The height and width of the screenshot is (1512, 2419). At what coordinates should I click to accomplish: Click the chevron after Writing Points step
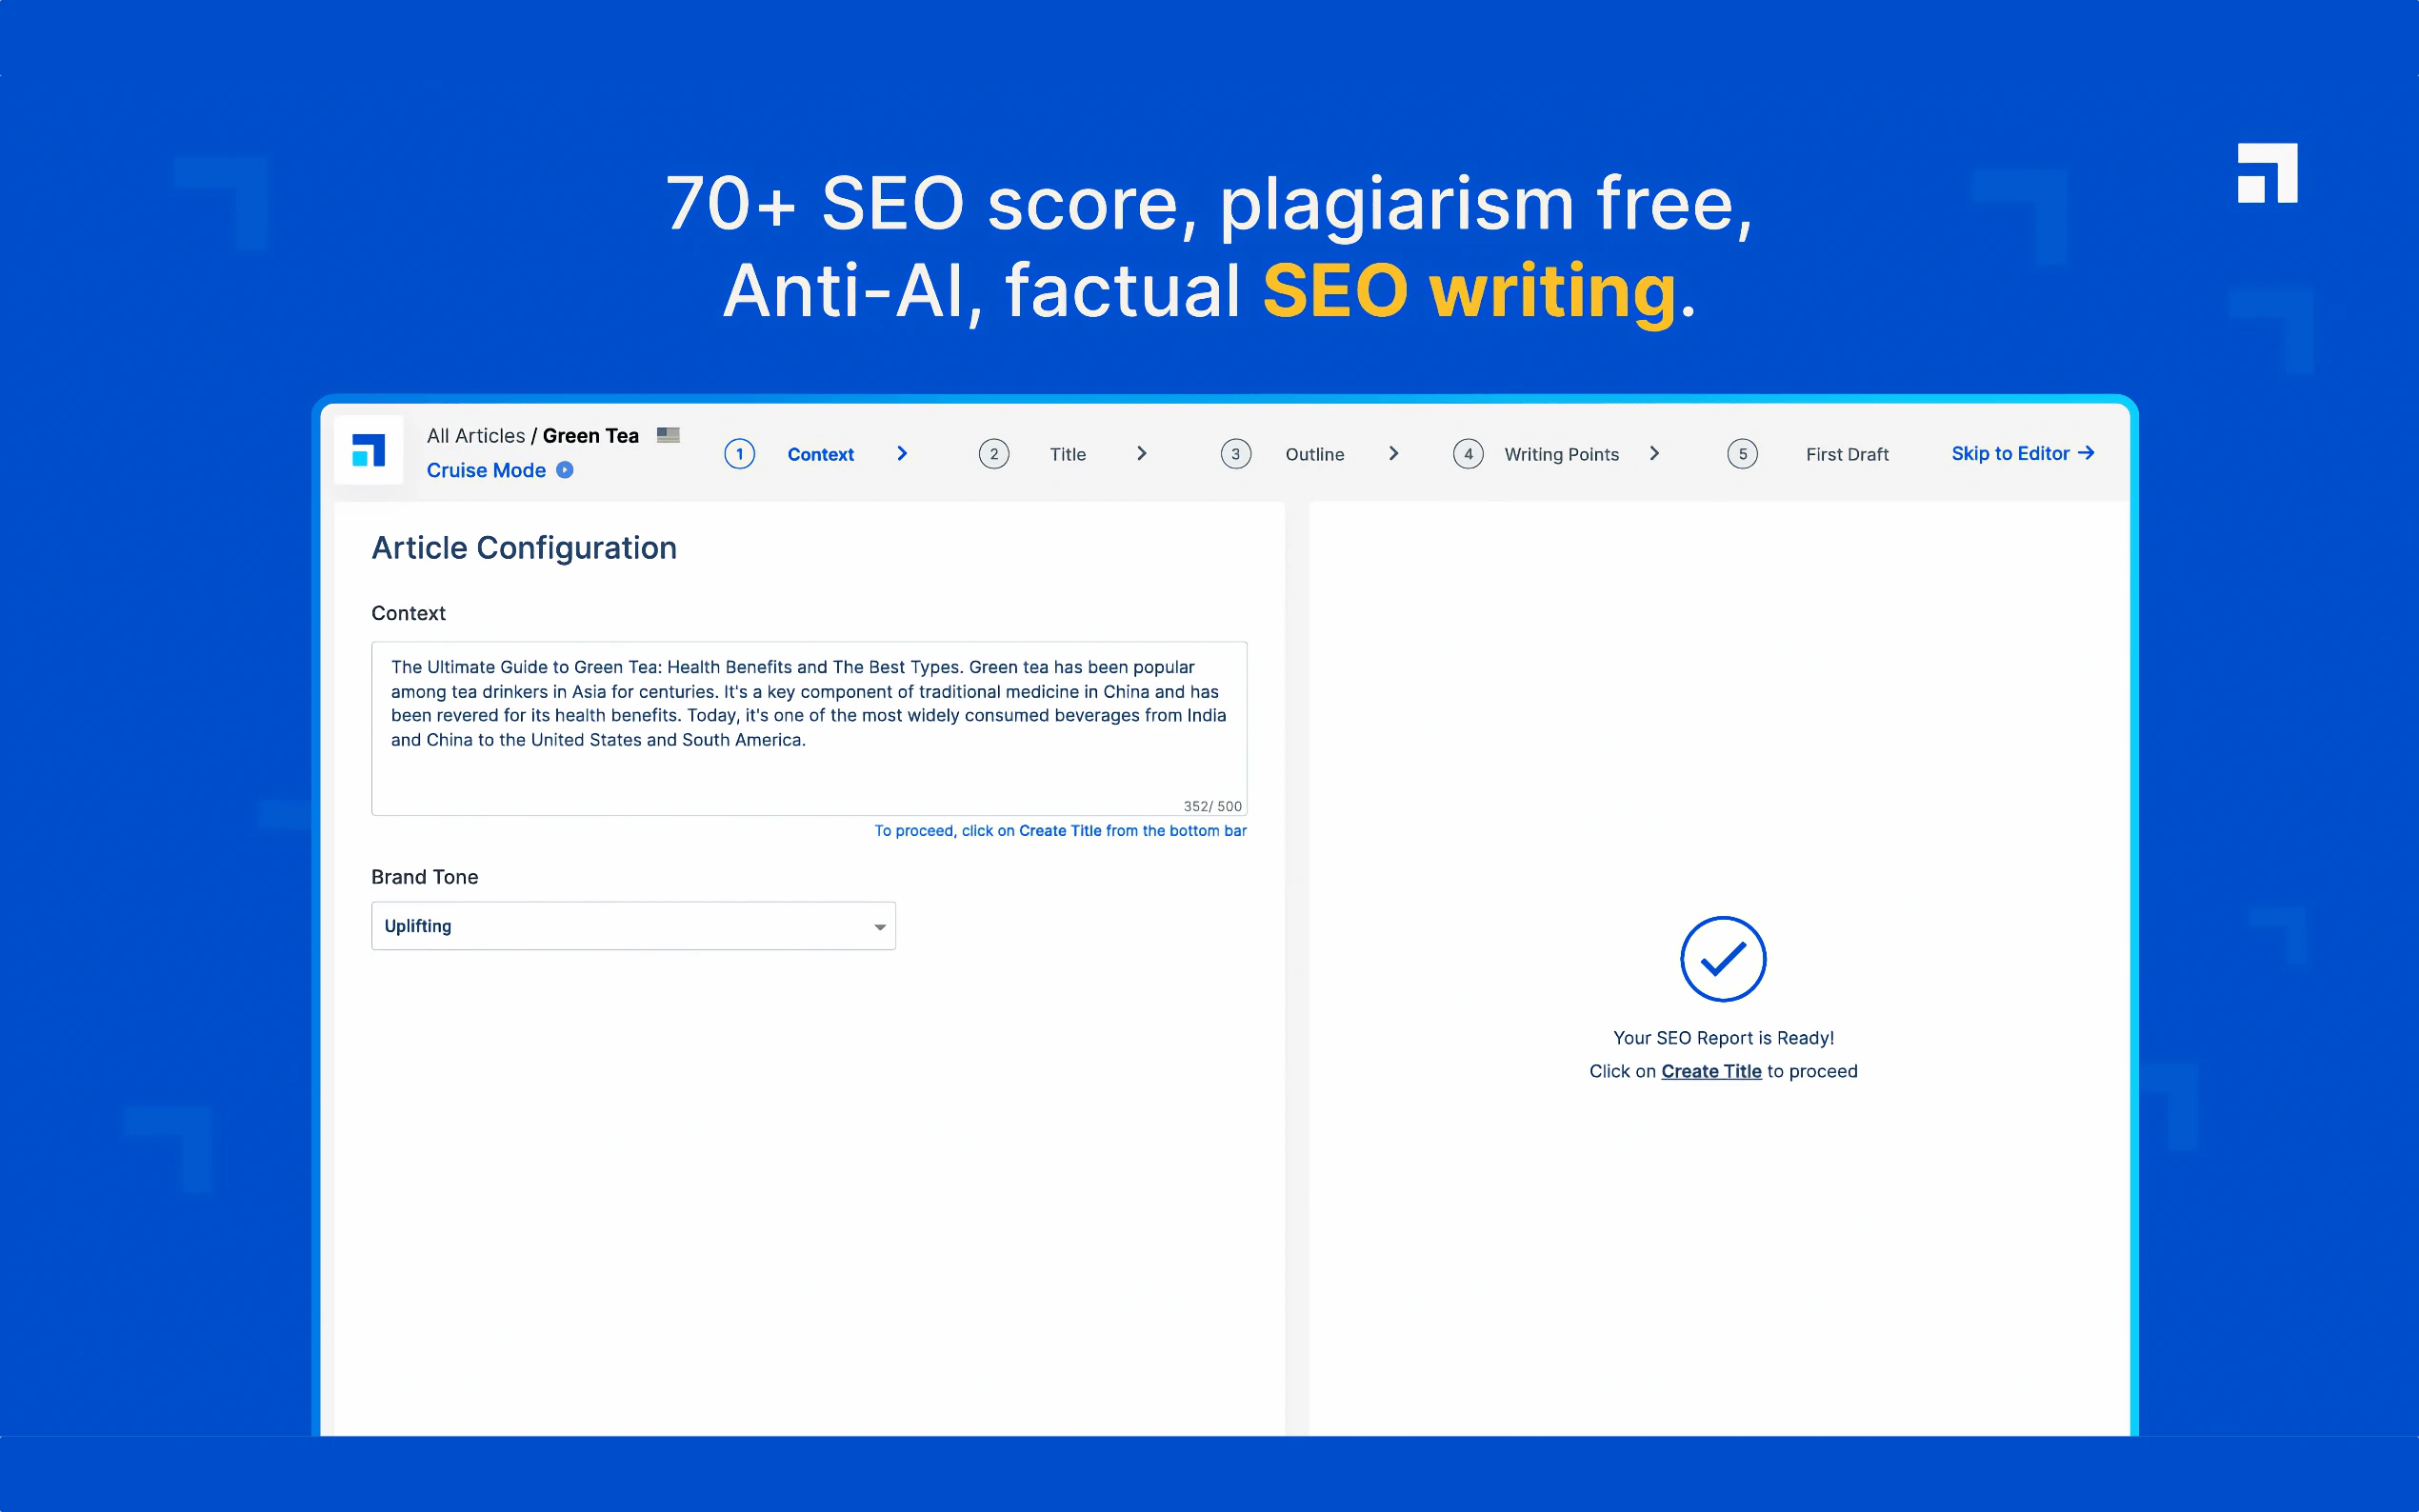(1654, 454)
